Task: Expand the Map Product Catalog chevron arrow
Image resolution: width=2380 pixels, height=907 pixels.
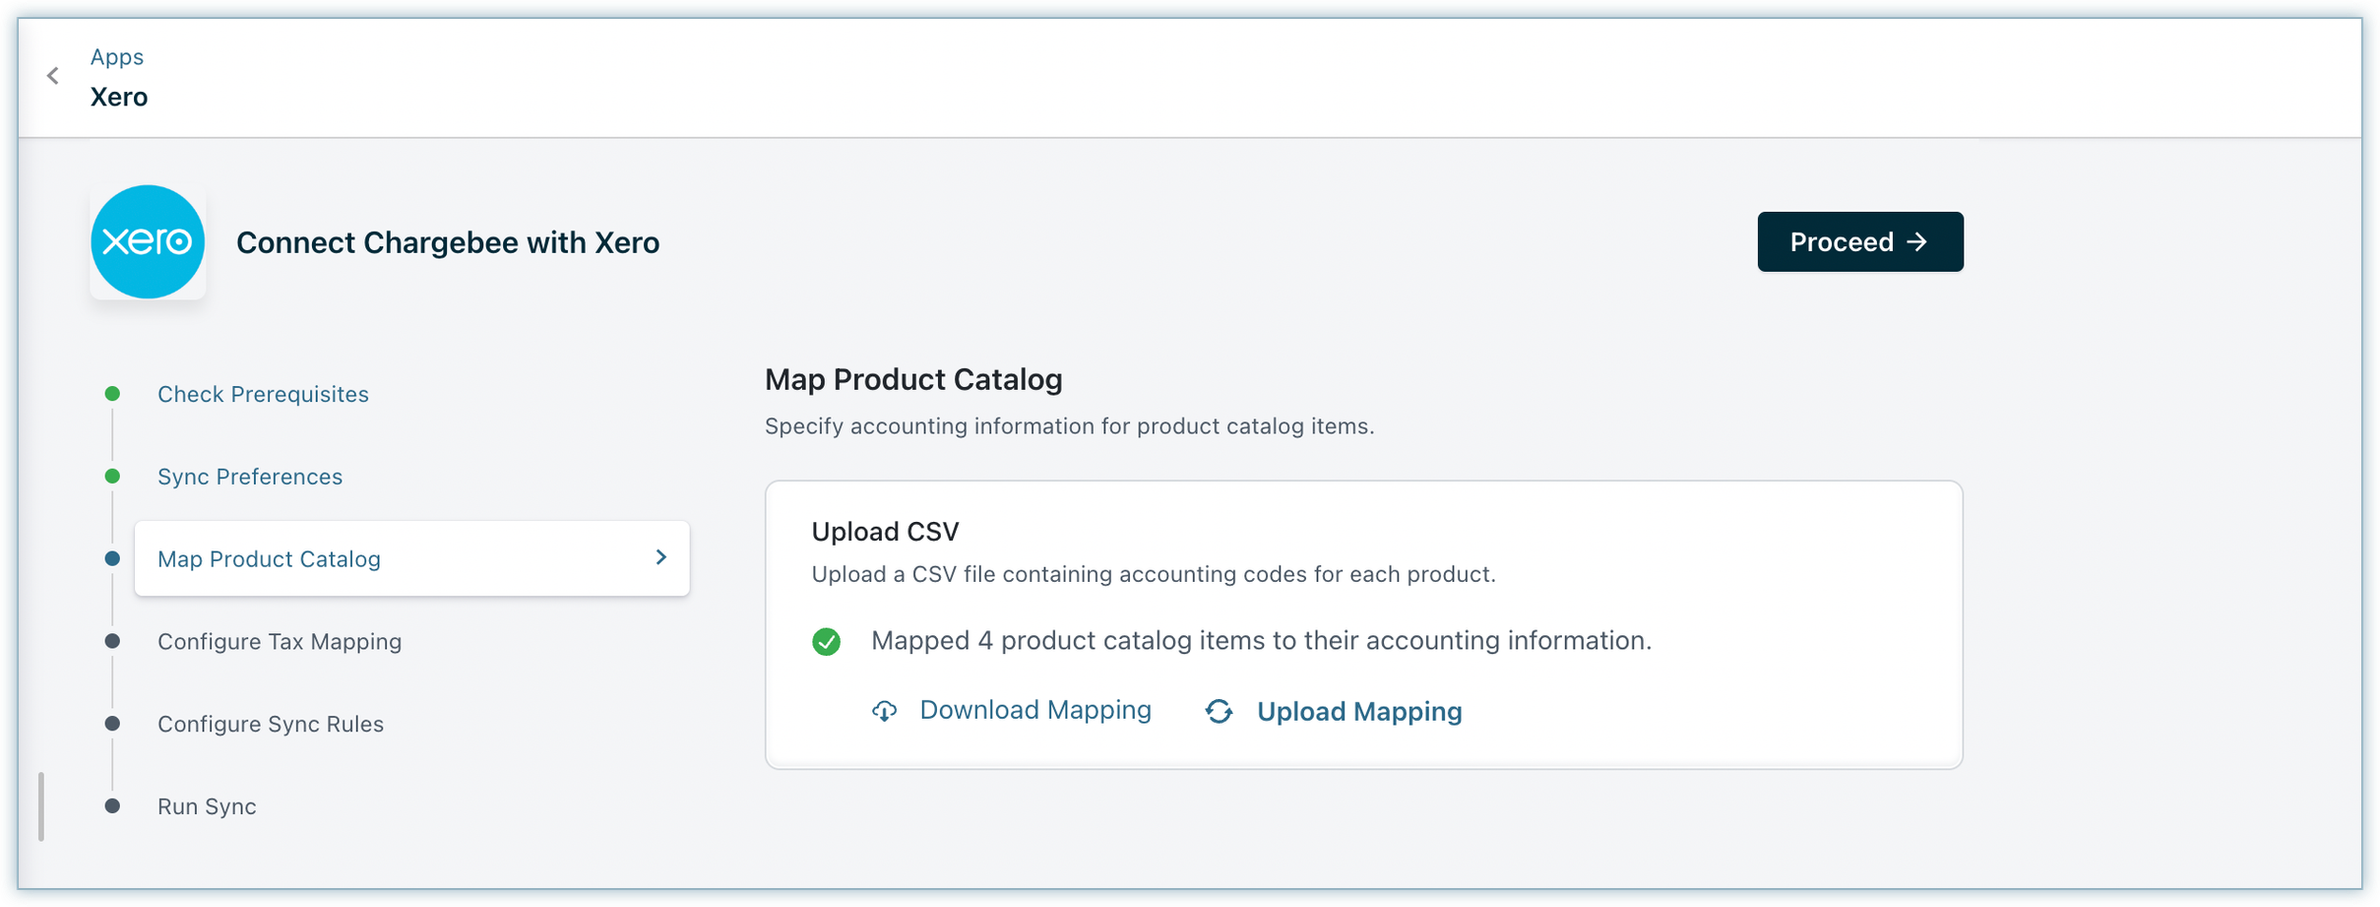Action: pos(661,557)
